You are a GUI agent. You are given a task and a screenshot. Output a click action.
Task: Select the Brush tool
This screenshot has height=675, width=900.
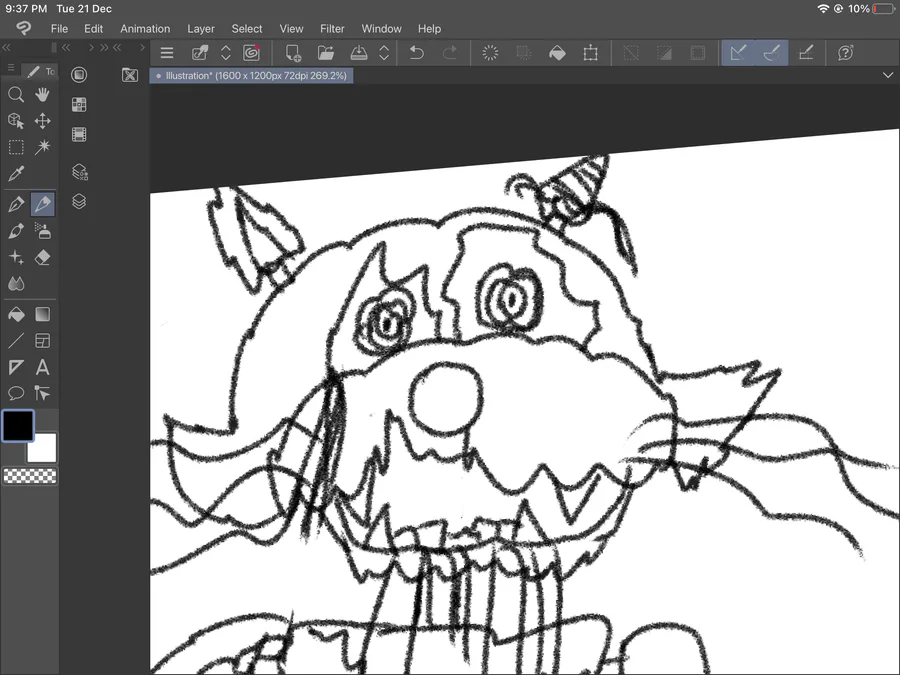(16, 231)
